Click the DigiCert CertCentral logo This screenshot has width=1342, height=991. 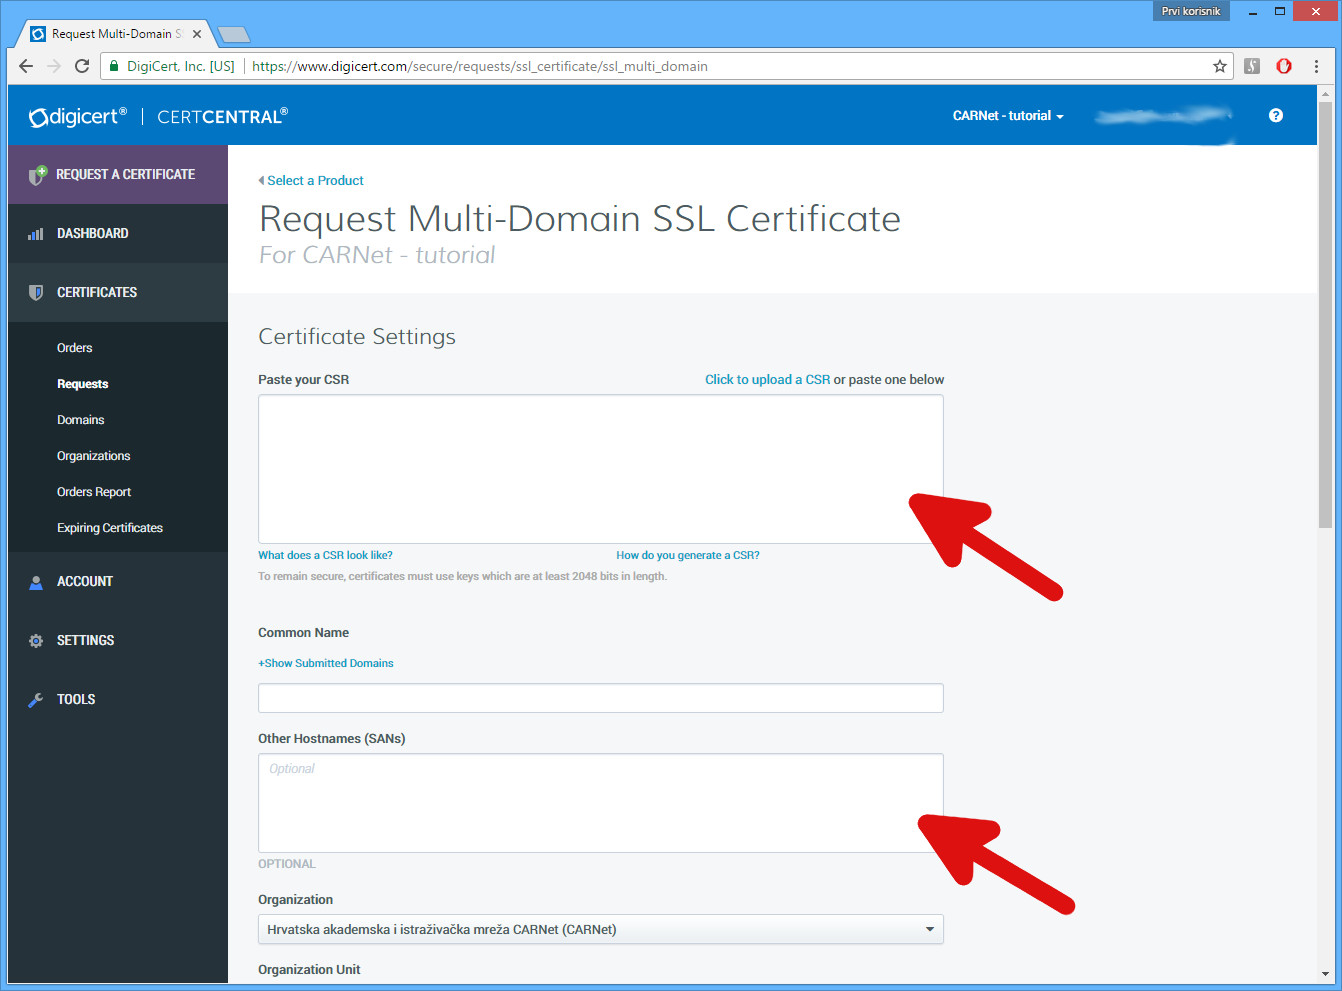click(x=158, y=116)
